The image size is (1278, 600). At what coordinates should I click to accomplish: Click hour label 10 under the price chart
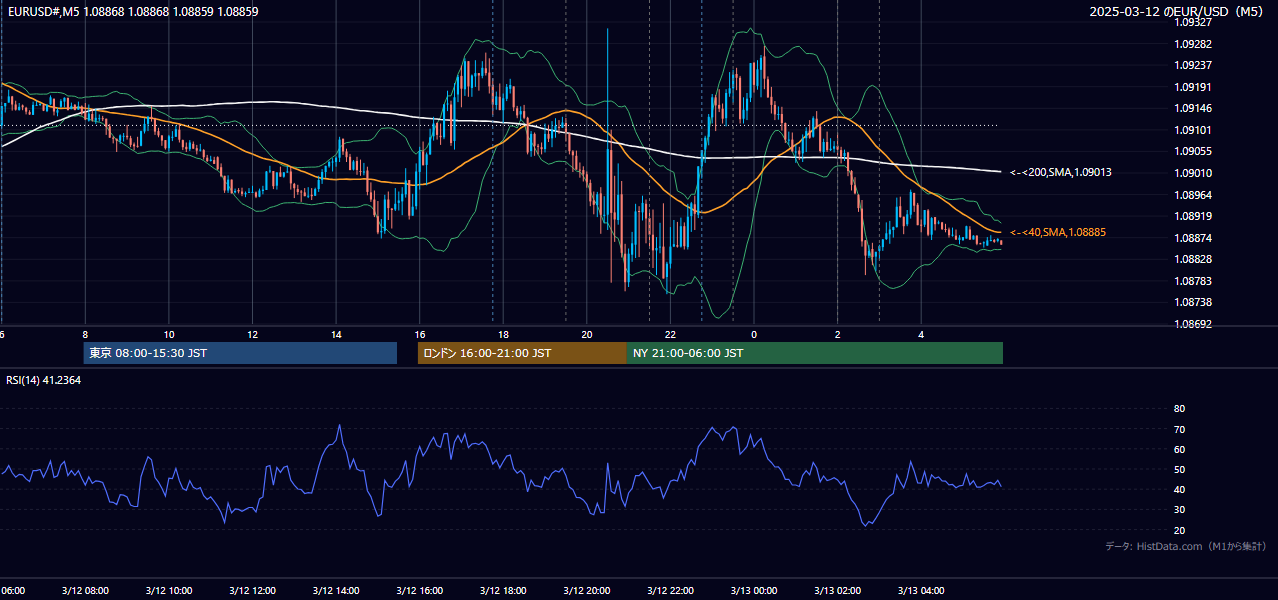tap(169, 334)
